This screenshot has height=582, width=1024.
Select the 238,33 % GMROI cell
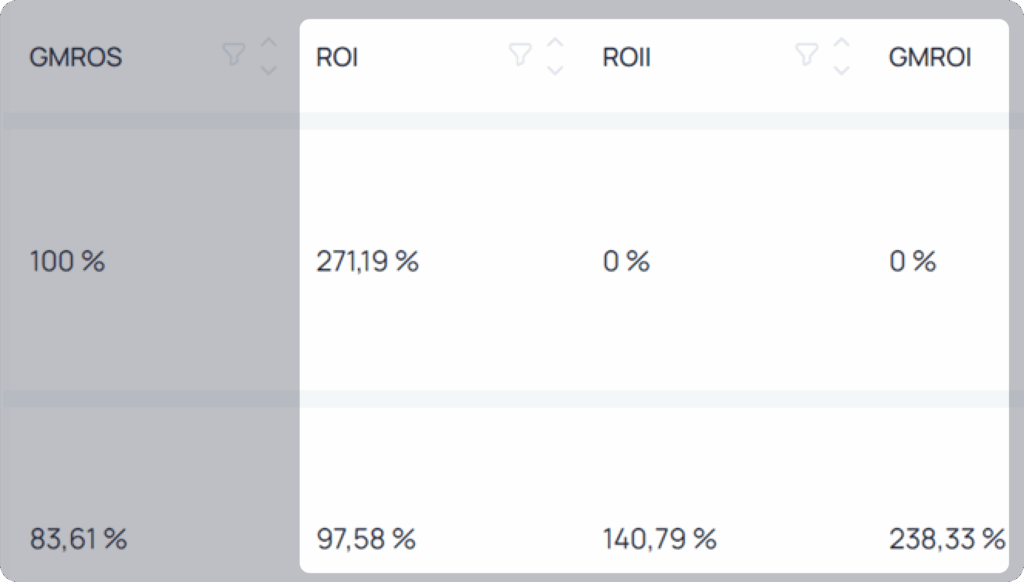tap(947, 539)
